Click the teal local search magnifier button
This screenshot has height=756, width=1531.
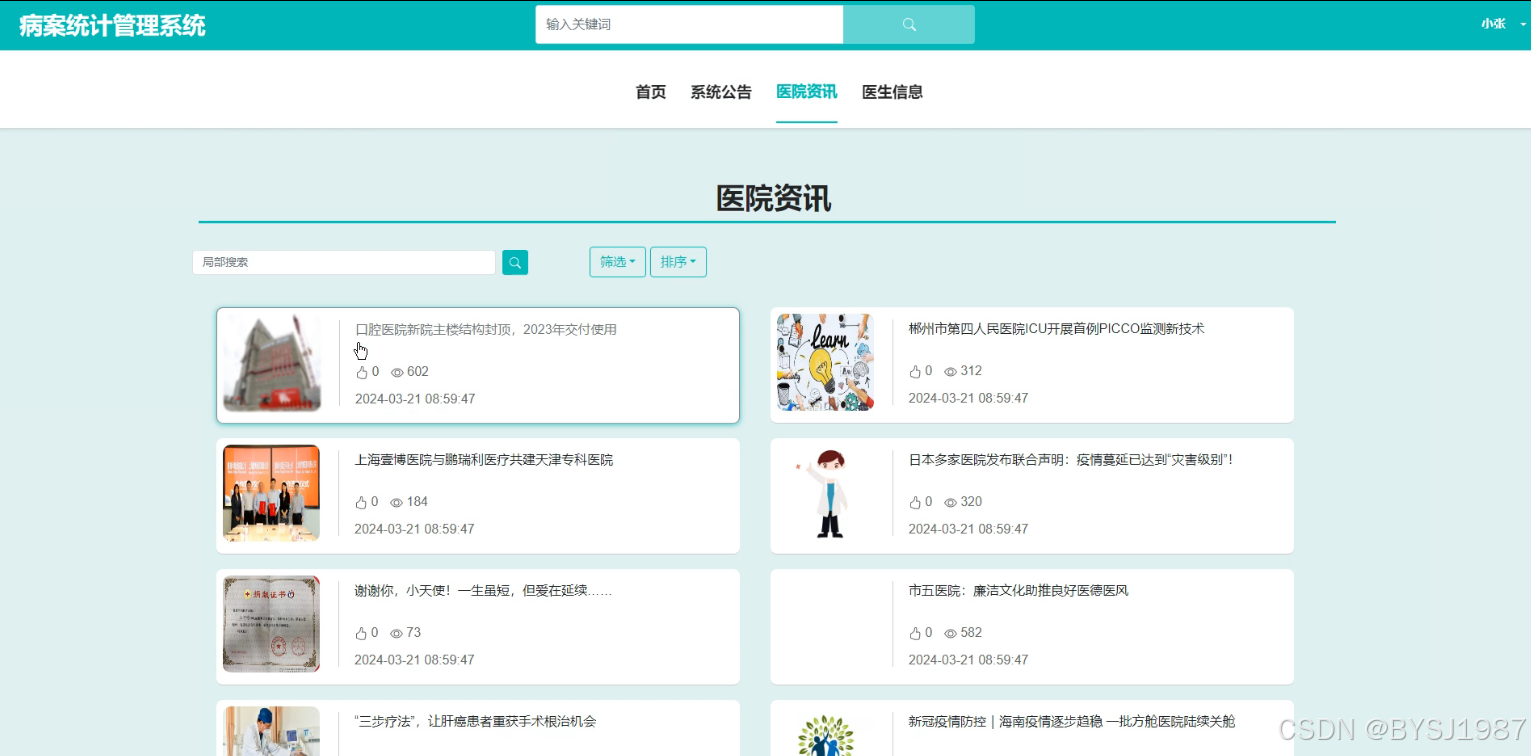[515, 262]
